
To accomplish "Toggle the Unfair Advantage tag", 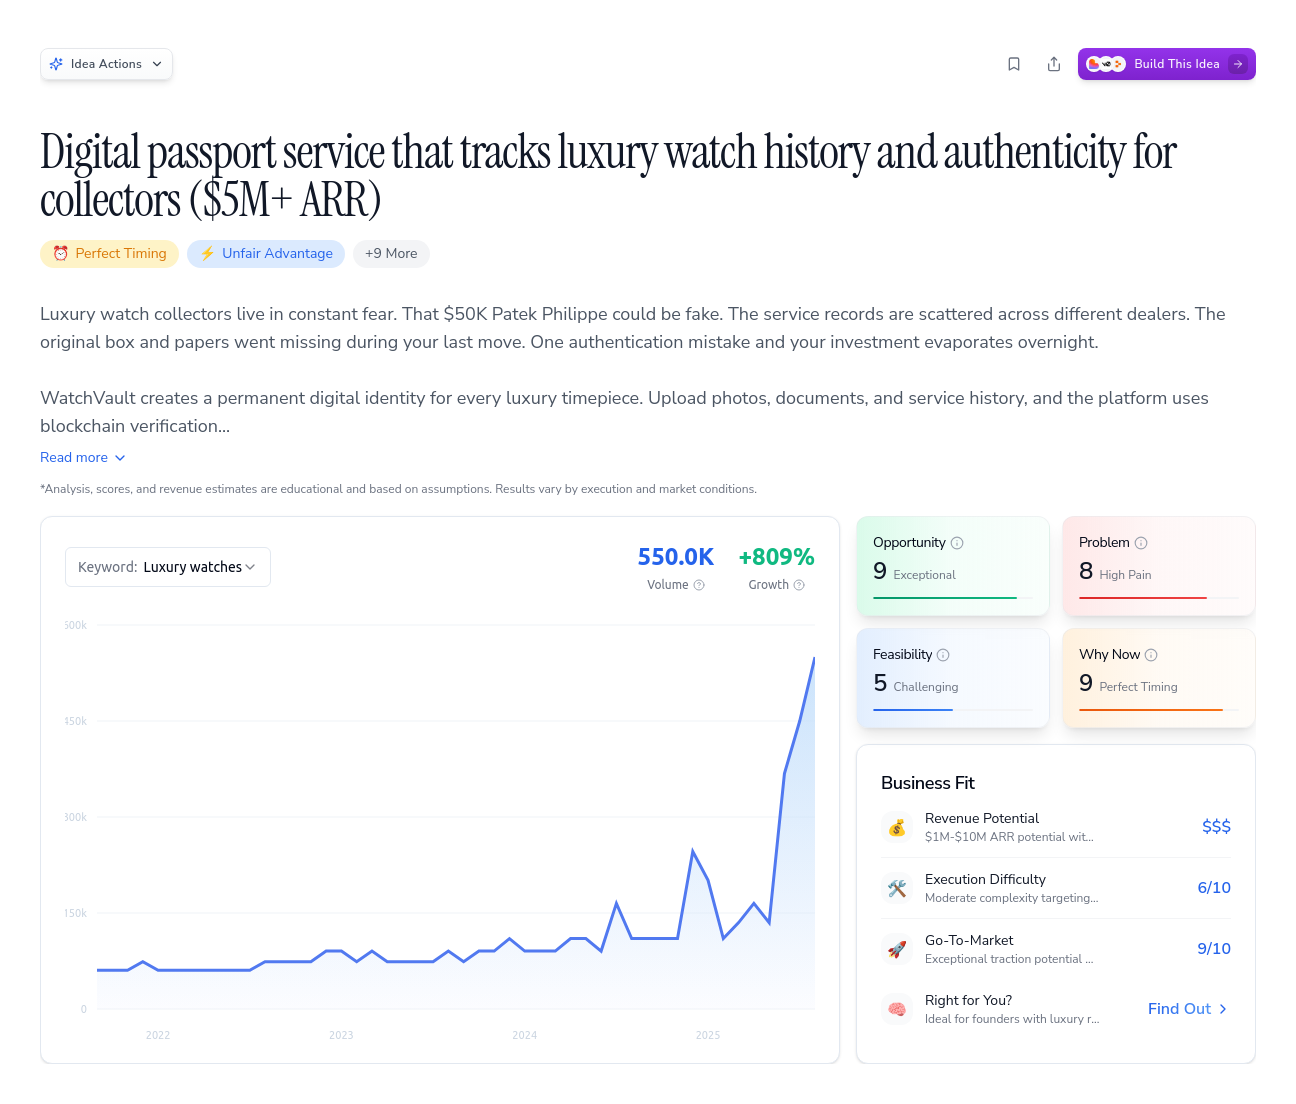I will tap(266, 253).
